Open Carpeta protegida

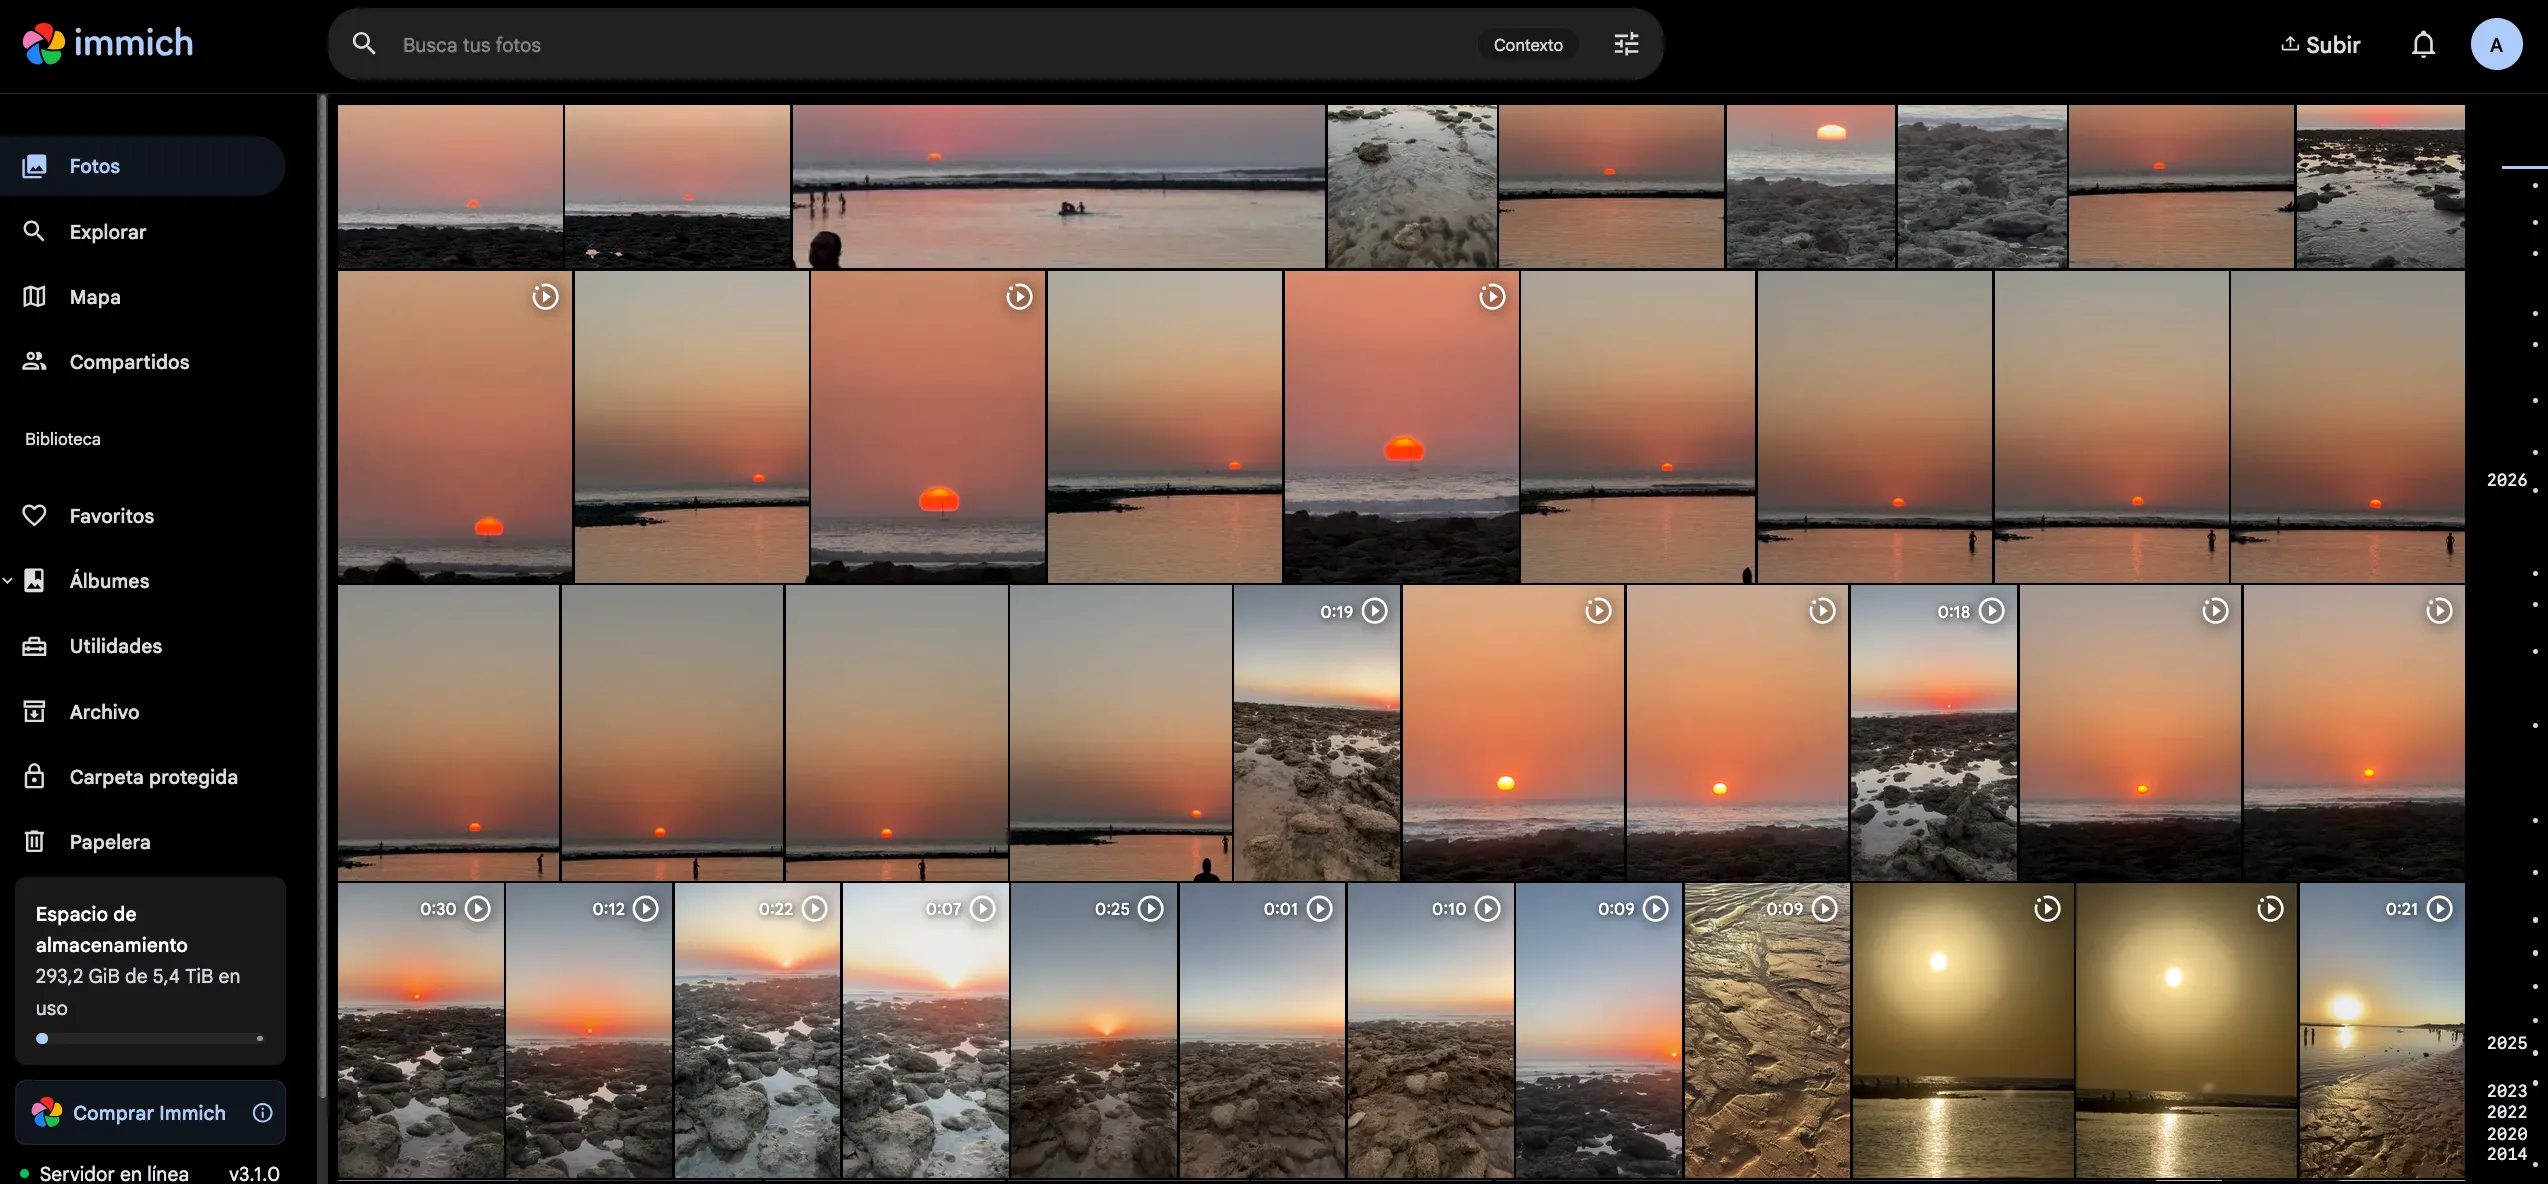click(143, 776)
